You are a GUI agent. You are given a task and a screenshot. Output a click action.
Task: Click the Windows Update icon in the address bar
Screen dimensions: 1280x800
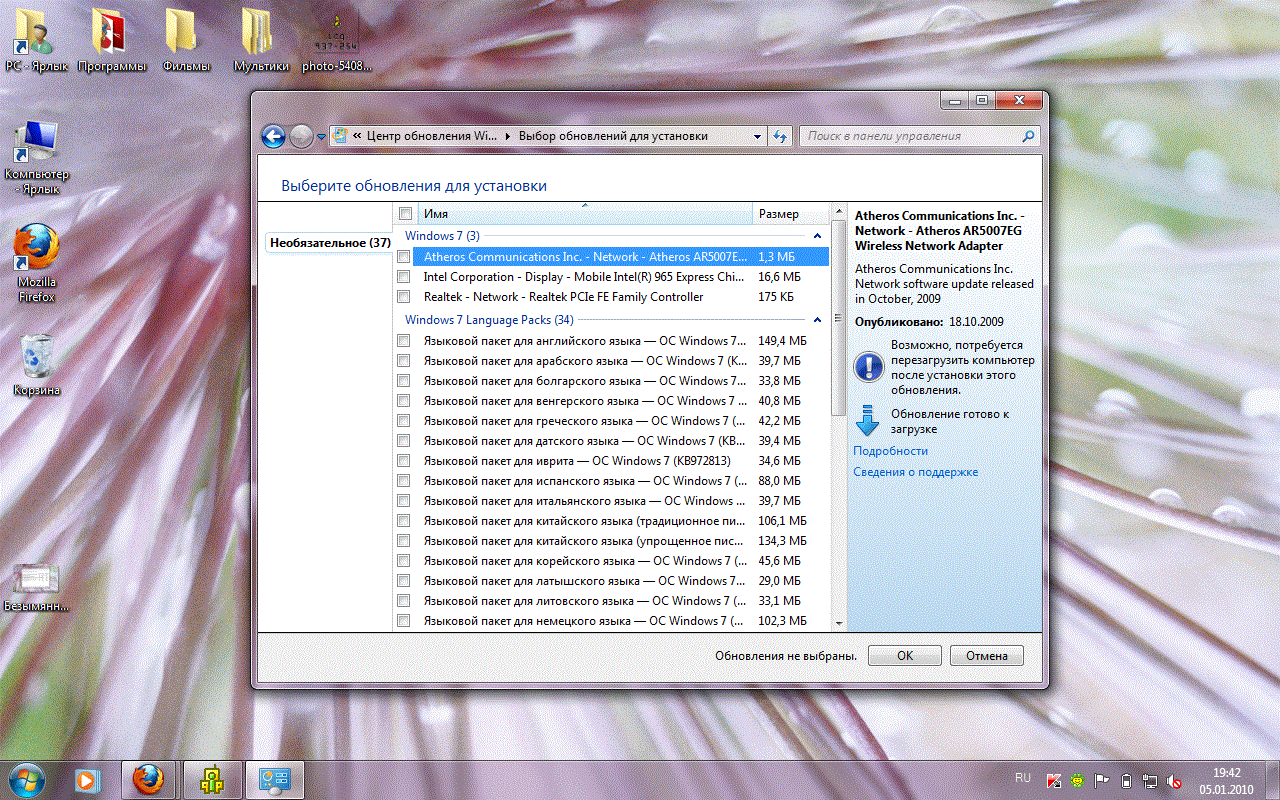339,136
